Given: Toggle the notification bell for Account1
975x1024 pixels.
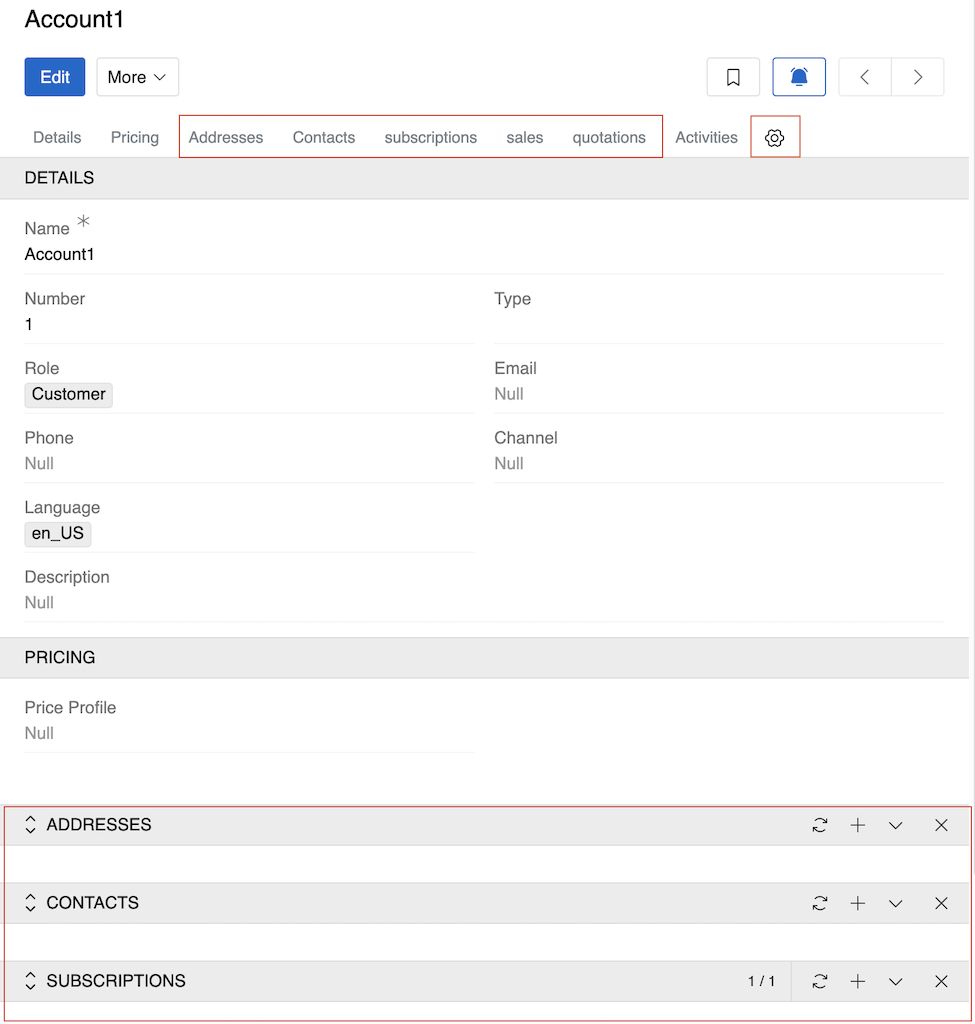Looking at the screenshot, I should pos(799,77).
